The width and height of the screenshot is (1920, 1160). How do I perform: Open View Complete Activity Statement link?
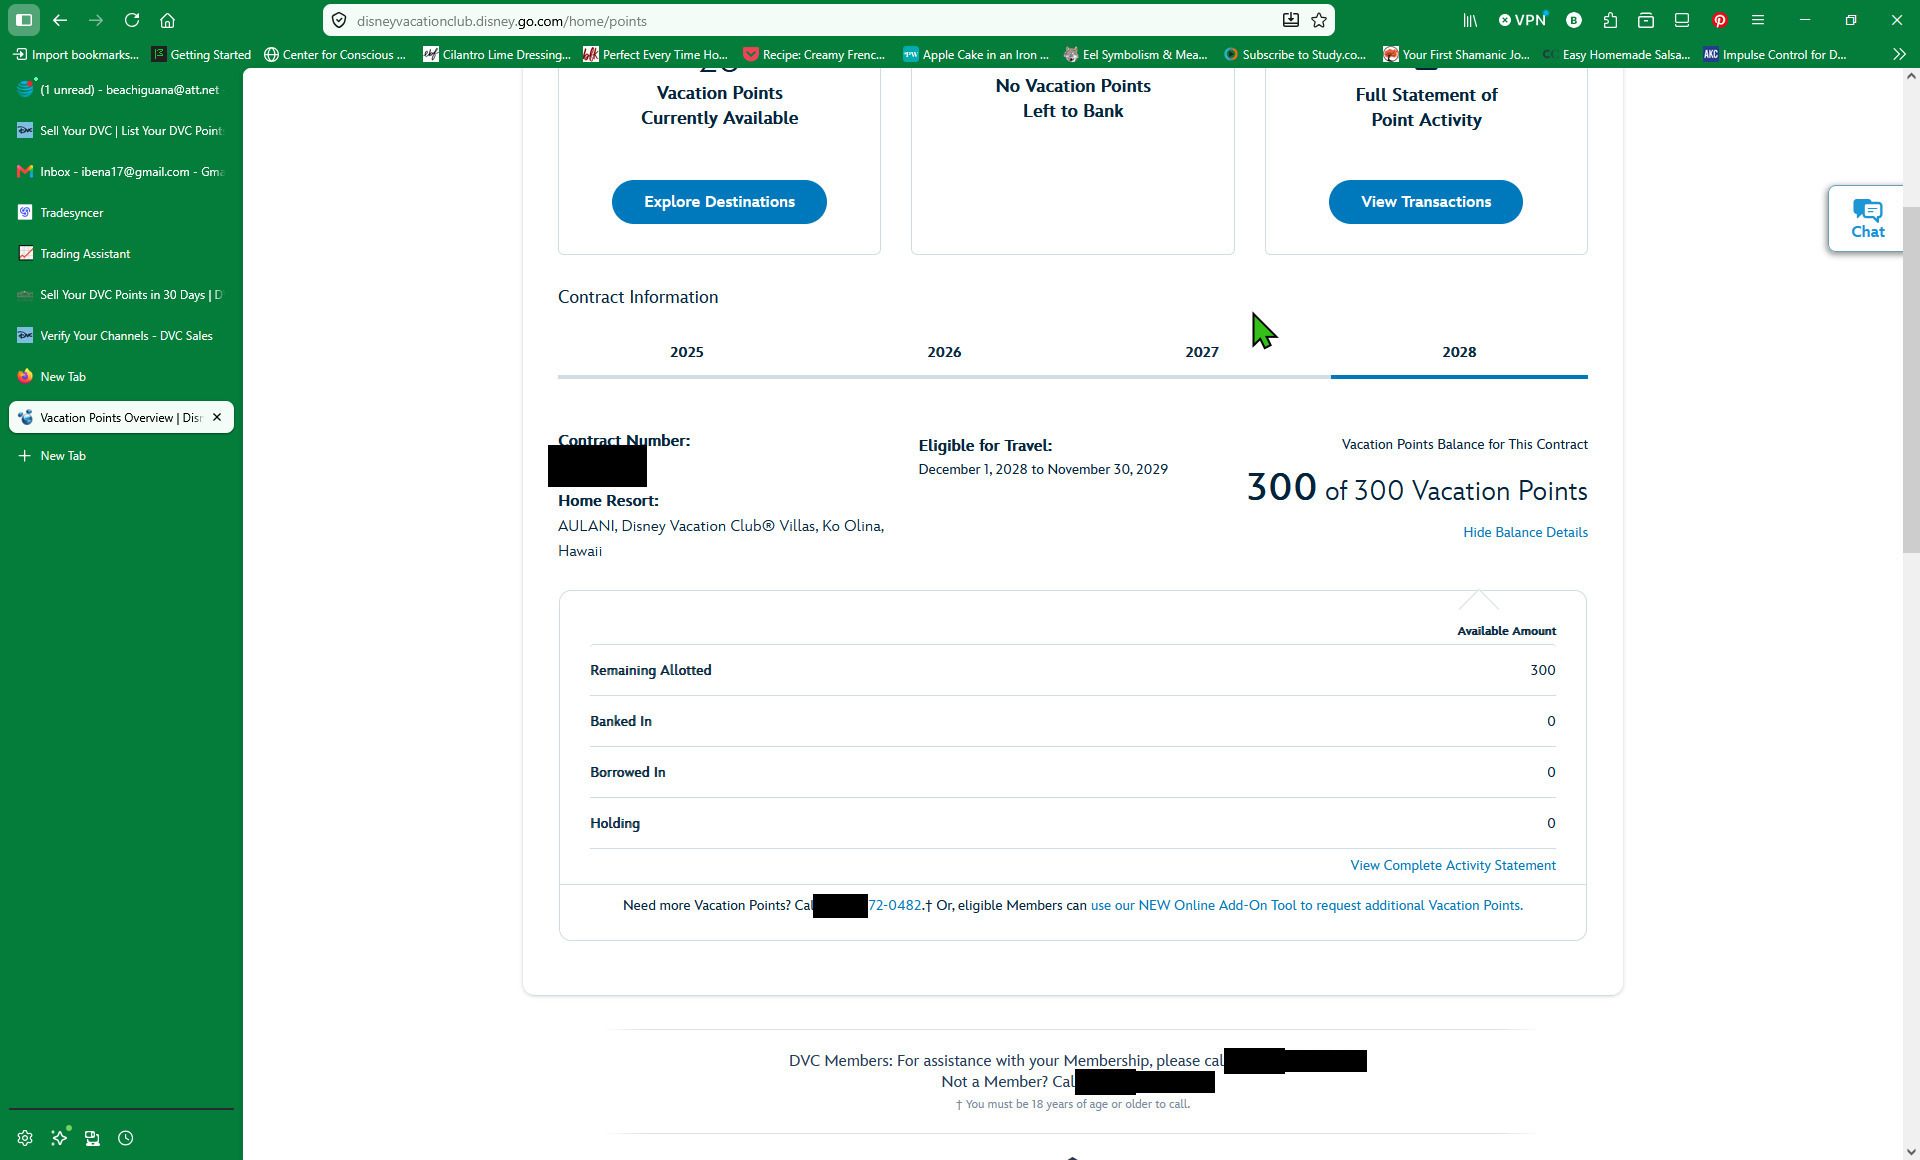point(1453,865)
